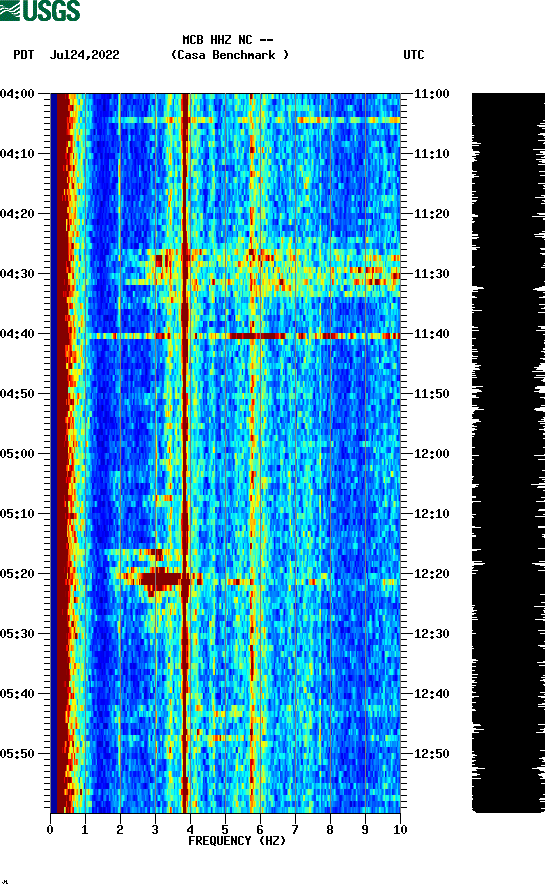Click the '11:30' UTC time label
This screenshot has width=552, height=893.
432,273
